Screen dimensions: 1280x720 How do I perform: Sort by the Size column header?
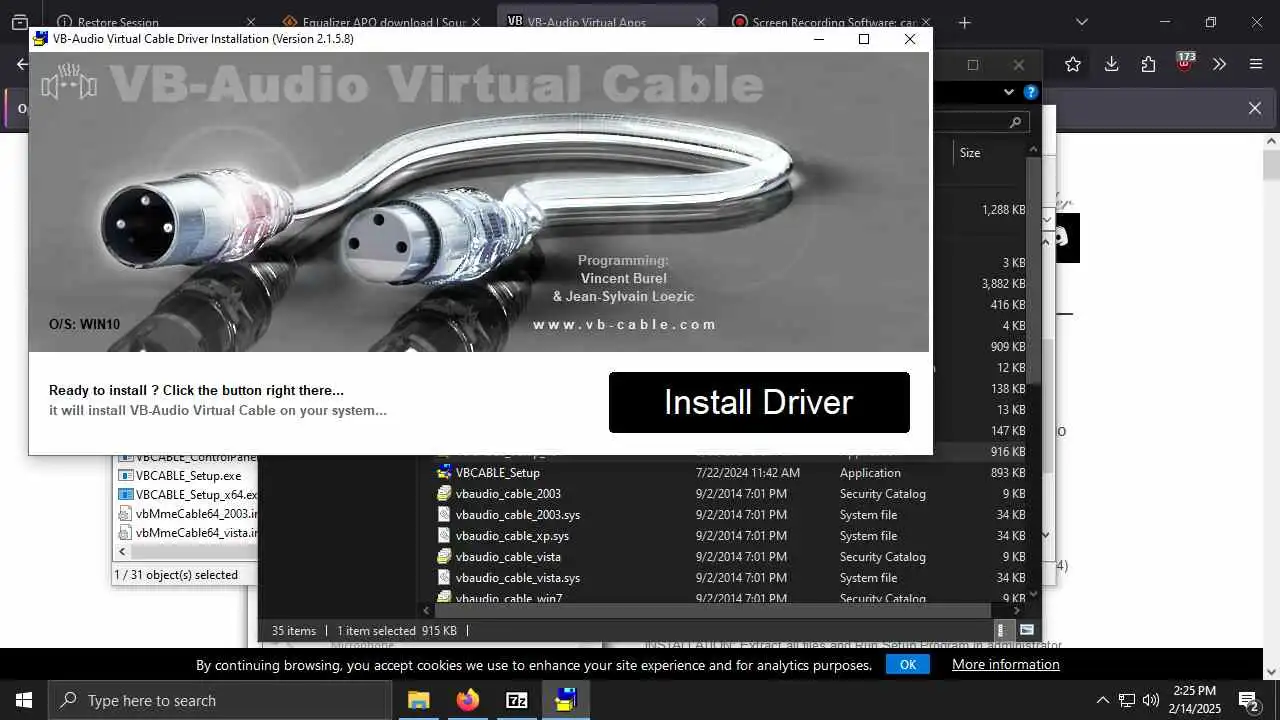[970, 153]
